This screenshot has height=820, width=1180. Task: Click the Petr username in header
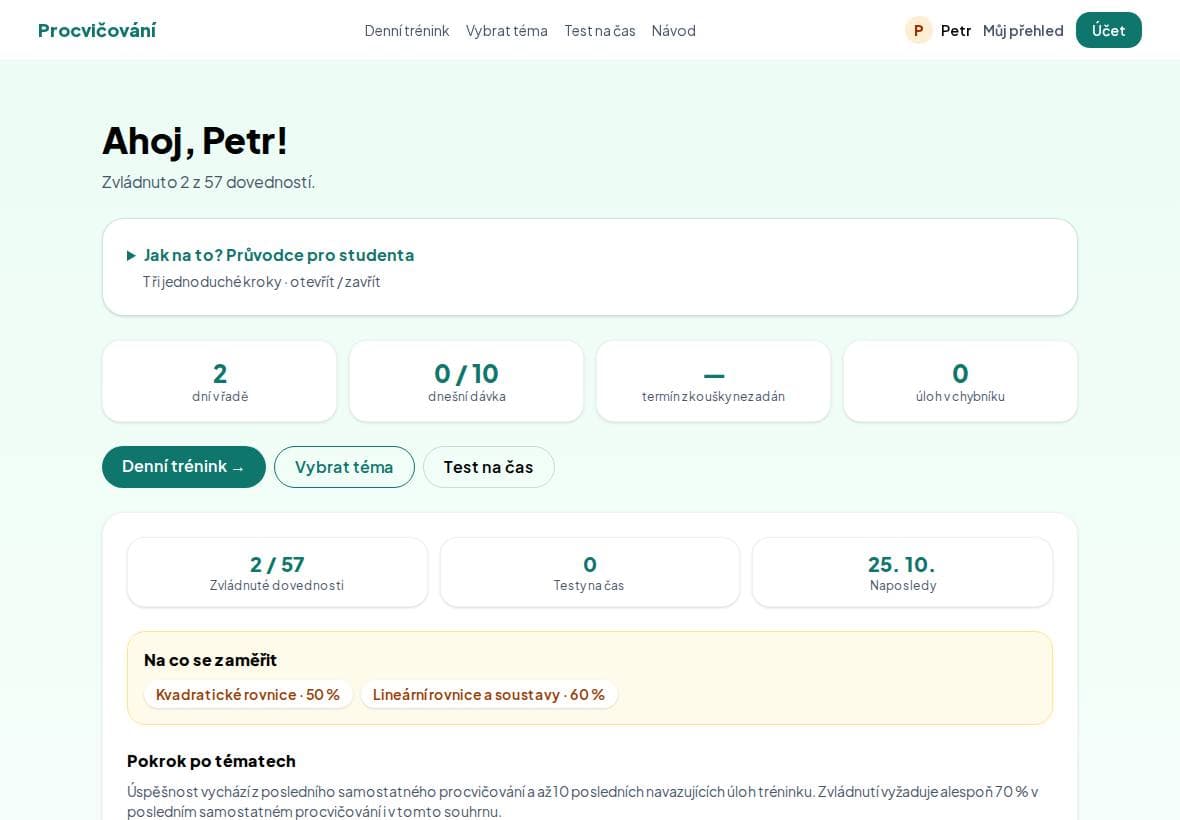(956, 31)
